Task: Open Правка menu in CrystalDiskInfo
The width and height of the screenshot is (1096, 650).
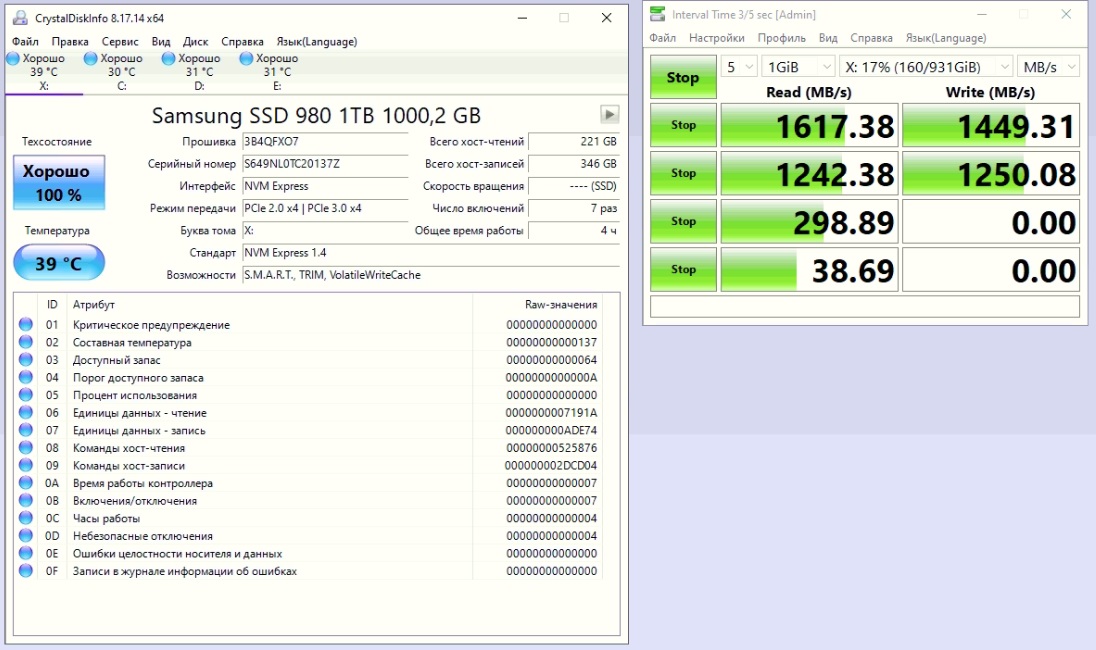Action: [70, 41]
